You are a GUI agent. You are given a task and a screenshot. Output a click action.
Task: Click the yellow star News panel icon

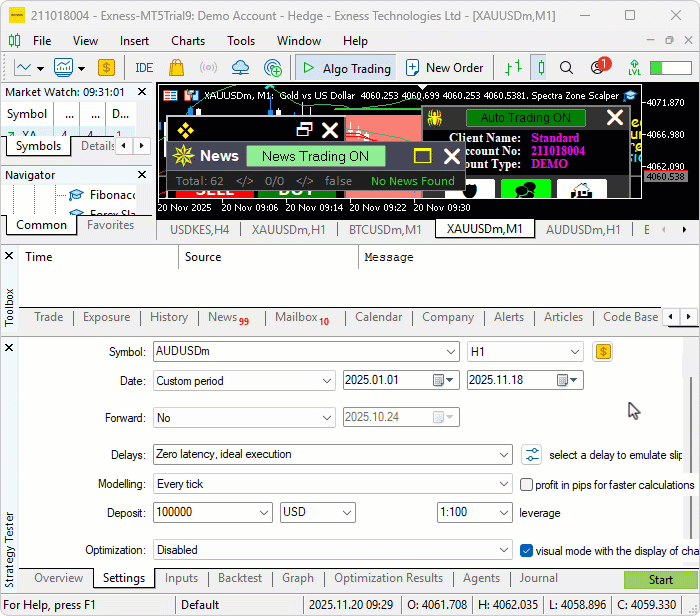coord(183,156)
